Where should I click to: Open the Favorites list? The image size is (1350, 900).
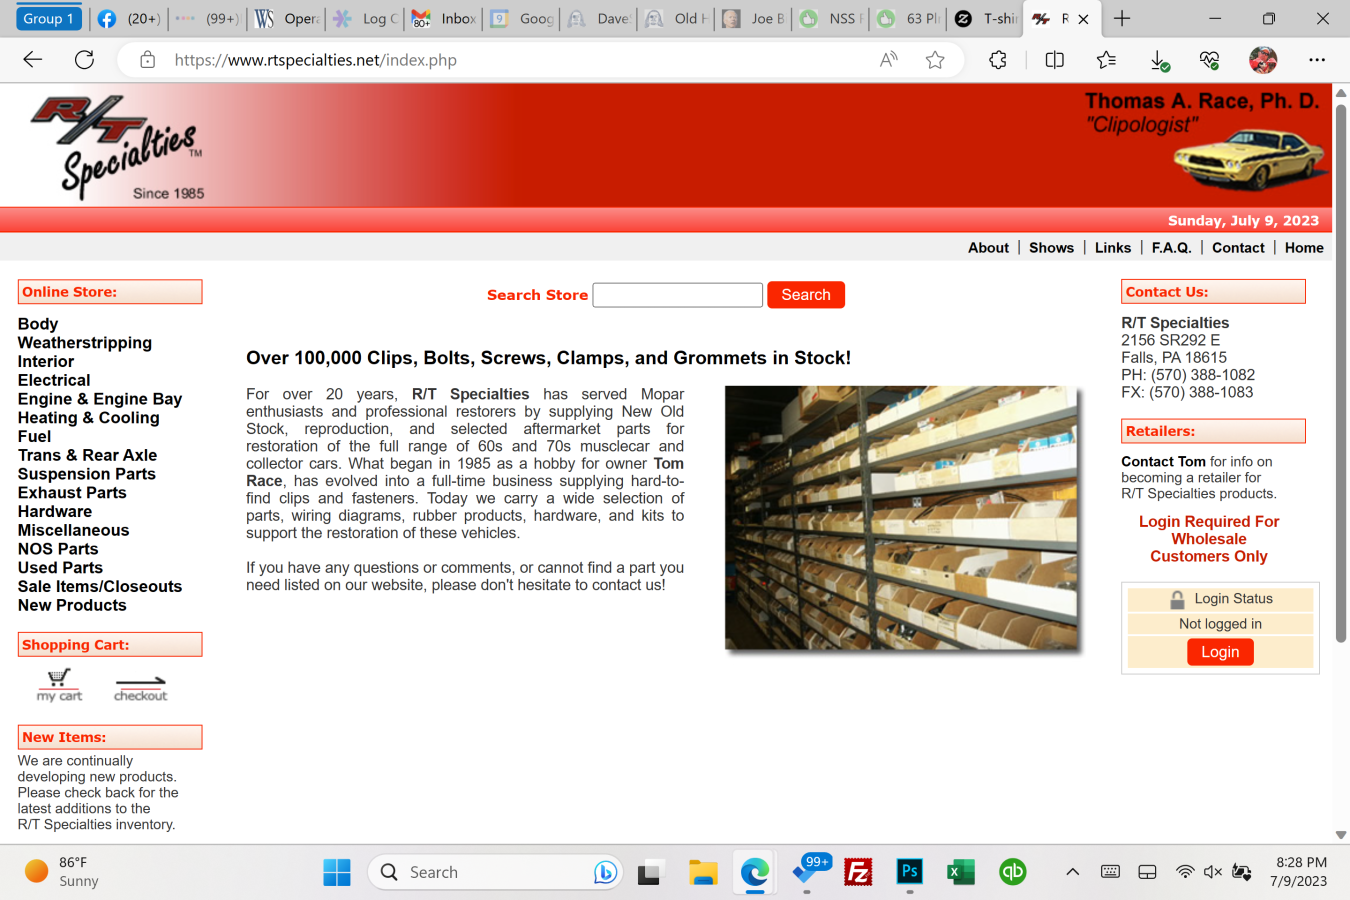1106,60
